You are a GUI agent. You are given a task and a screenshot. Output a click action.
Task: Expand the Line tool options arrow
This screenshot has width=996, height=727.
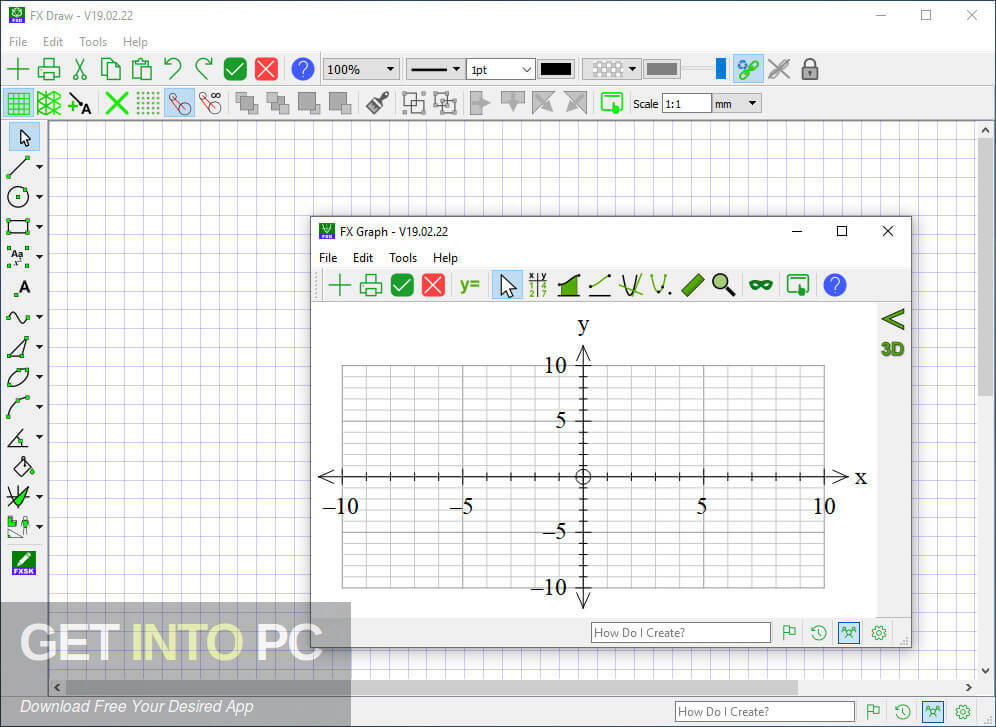pos(39,167)
